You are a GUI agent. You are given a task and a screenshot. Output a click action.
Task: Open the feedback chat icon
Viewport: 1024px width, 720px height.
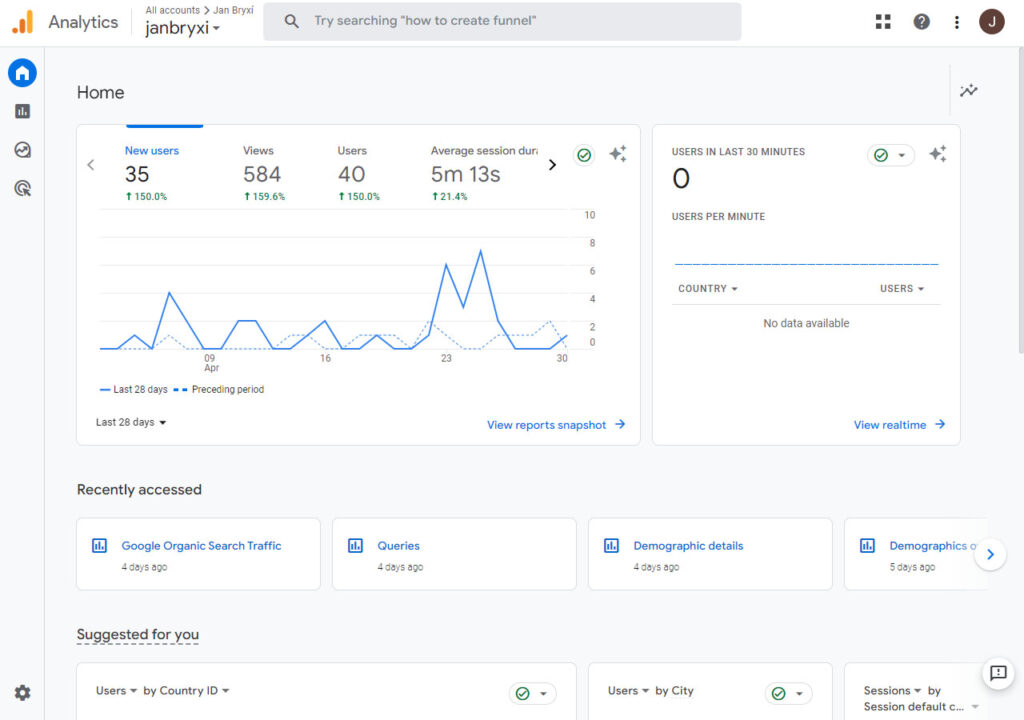tap(997, 673)
